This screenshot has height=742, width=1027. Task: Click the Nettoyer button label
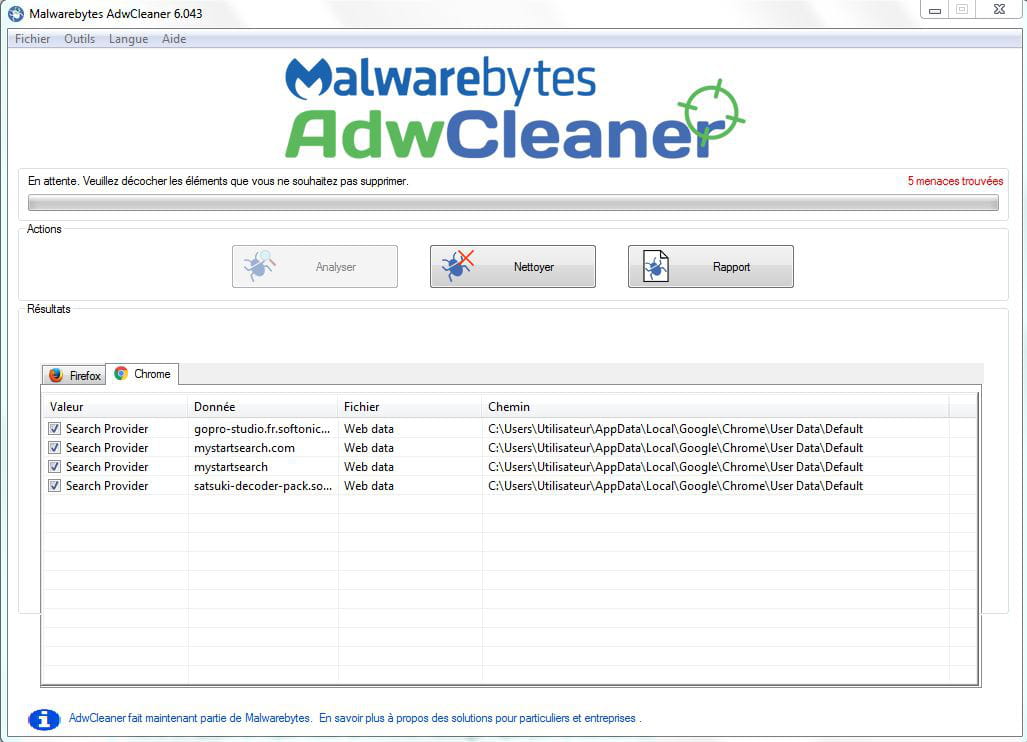pos(534,267)
